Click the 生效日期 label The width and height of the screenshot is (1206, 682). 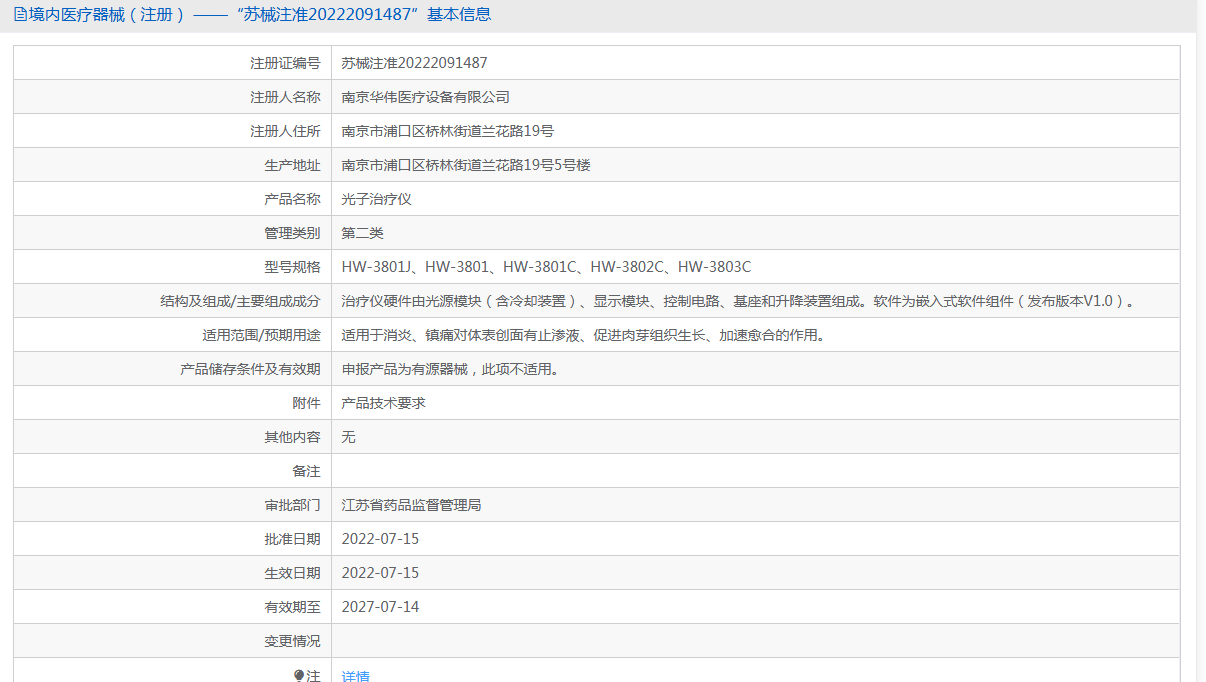(292, 573)
